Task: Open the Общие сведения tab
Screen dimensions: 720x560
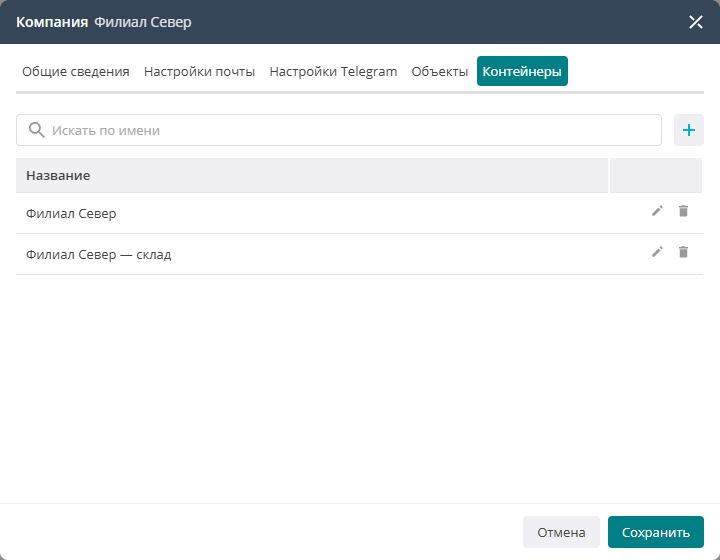Action: 76,72
